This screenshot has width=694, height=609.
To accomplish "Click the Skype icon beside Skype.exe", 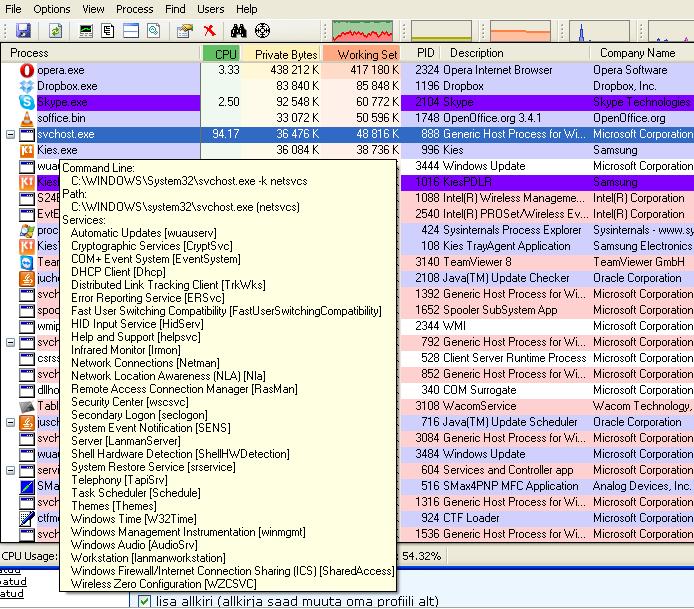I will [x=27, y=102].
